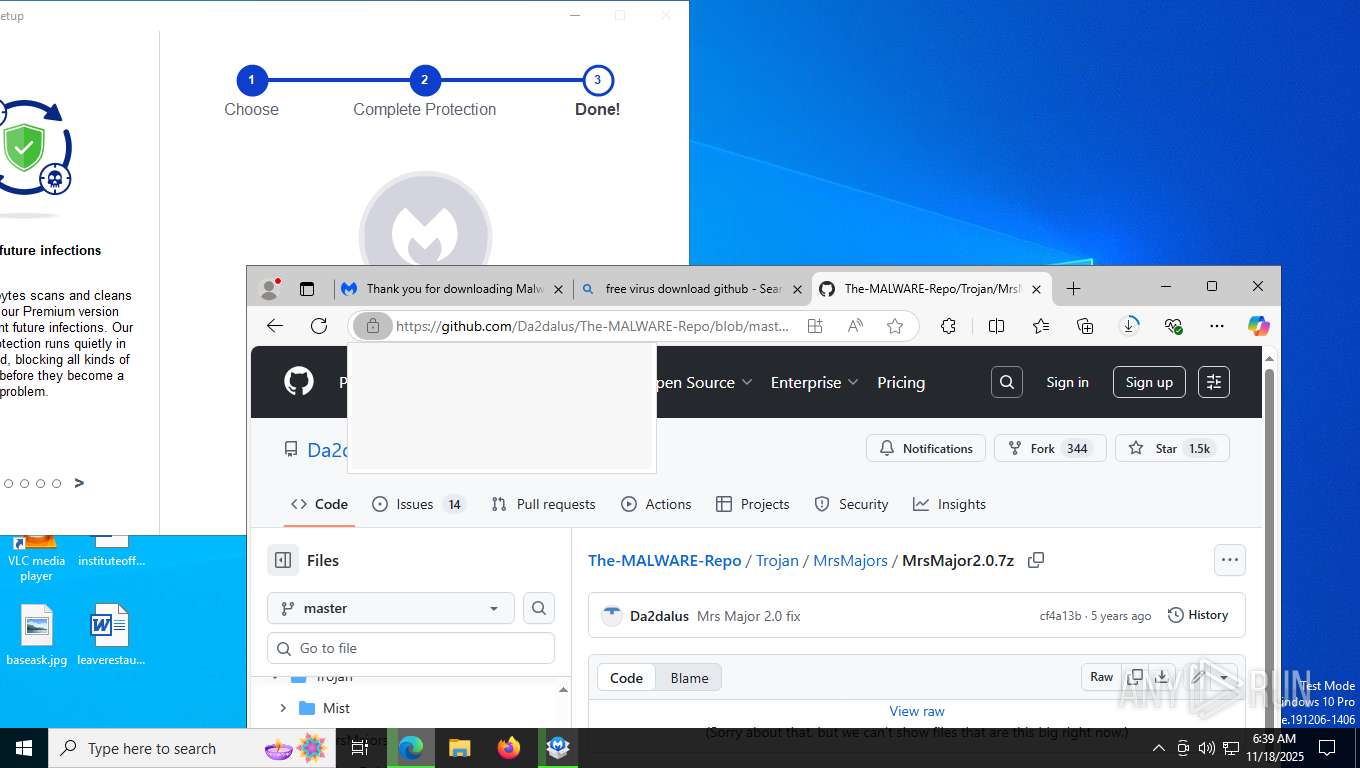Open Security tab

coord(851,504)
